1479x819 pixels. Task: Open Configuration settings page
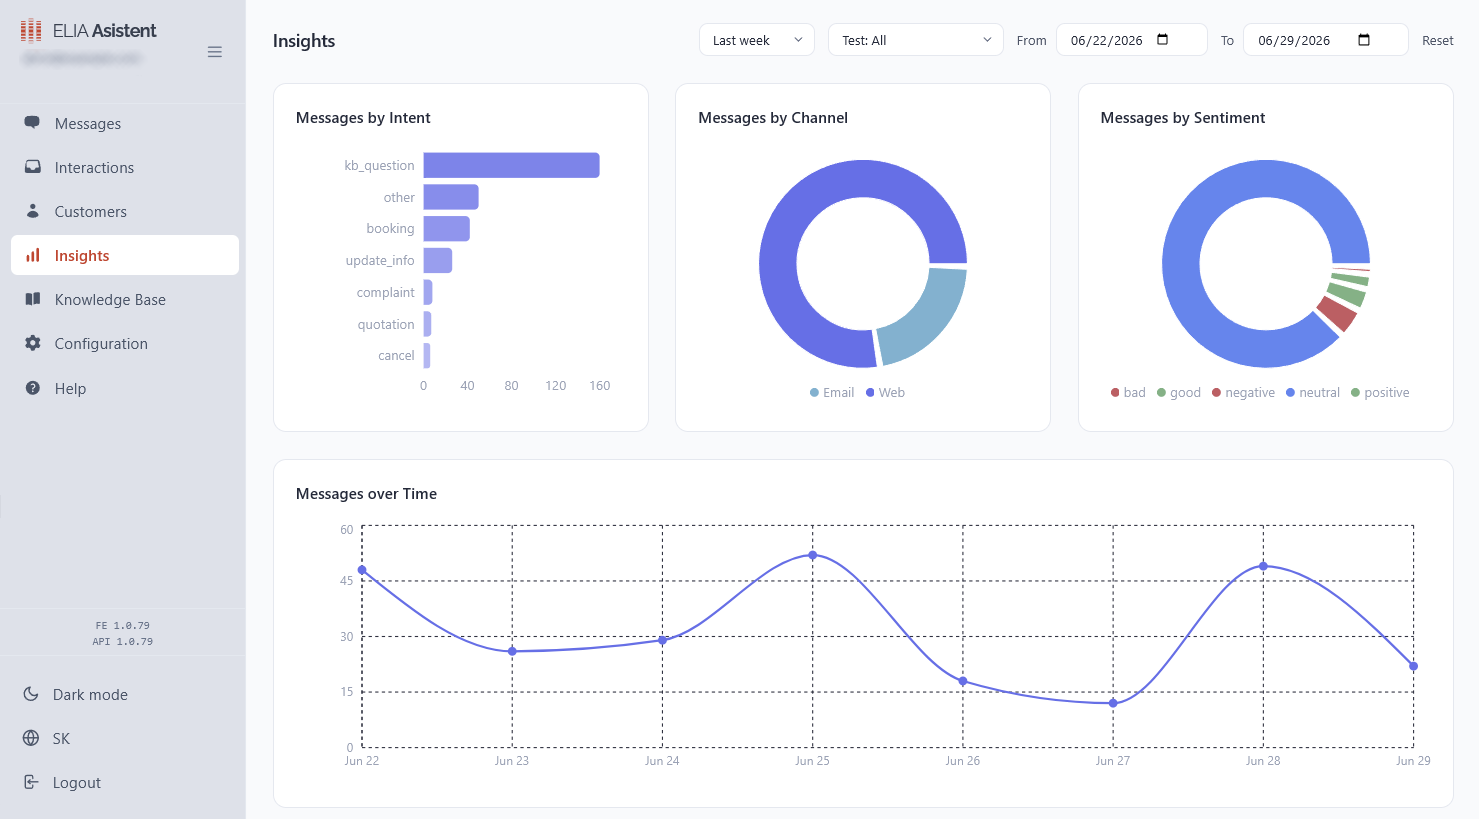[125, 343]
